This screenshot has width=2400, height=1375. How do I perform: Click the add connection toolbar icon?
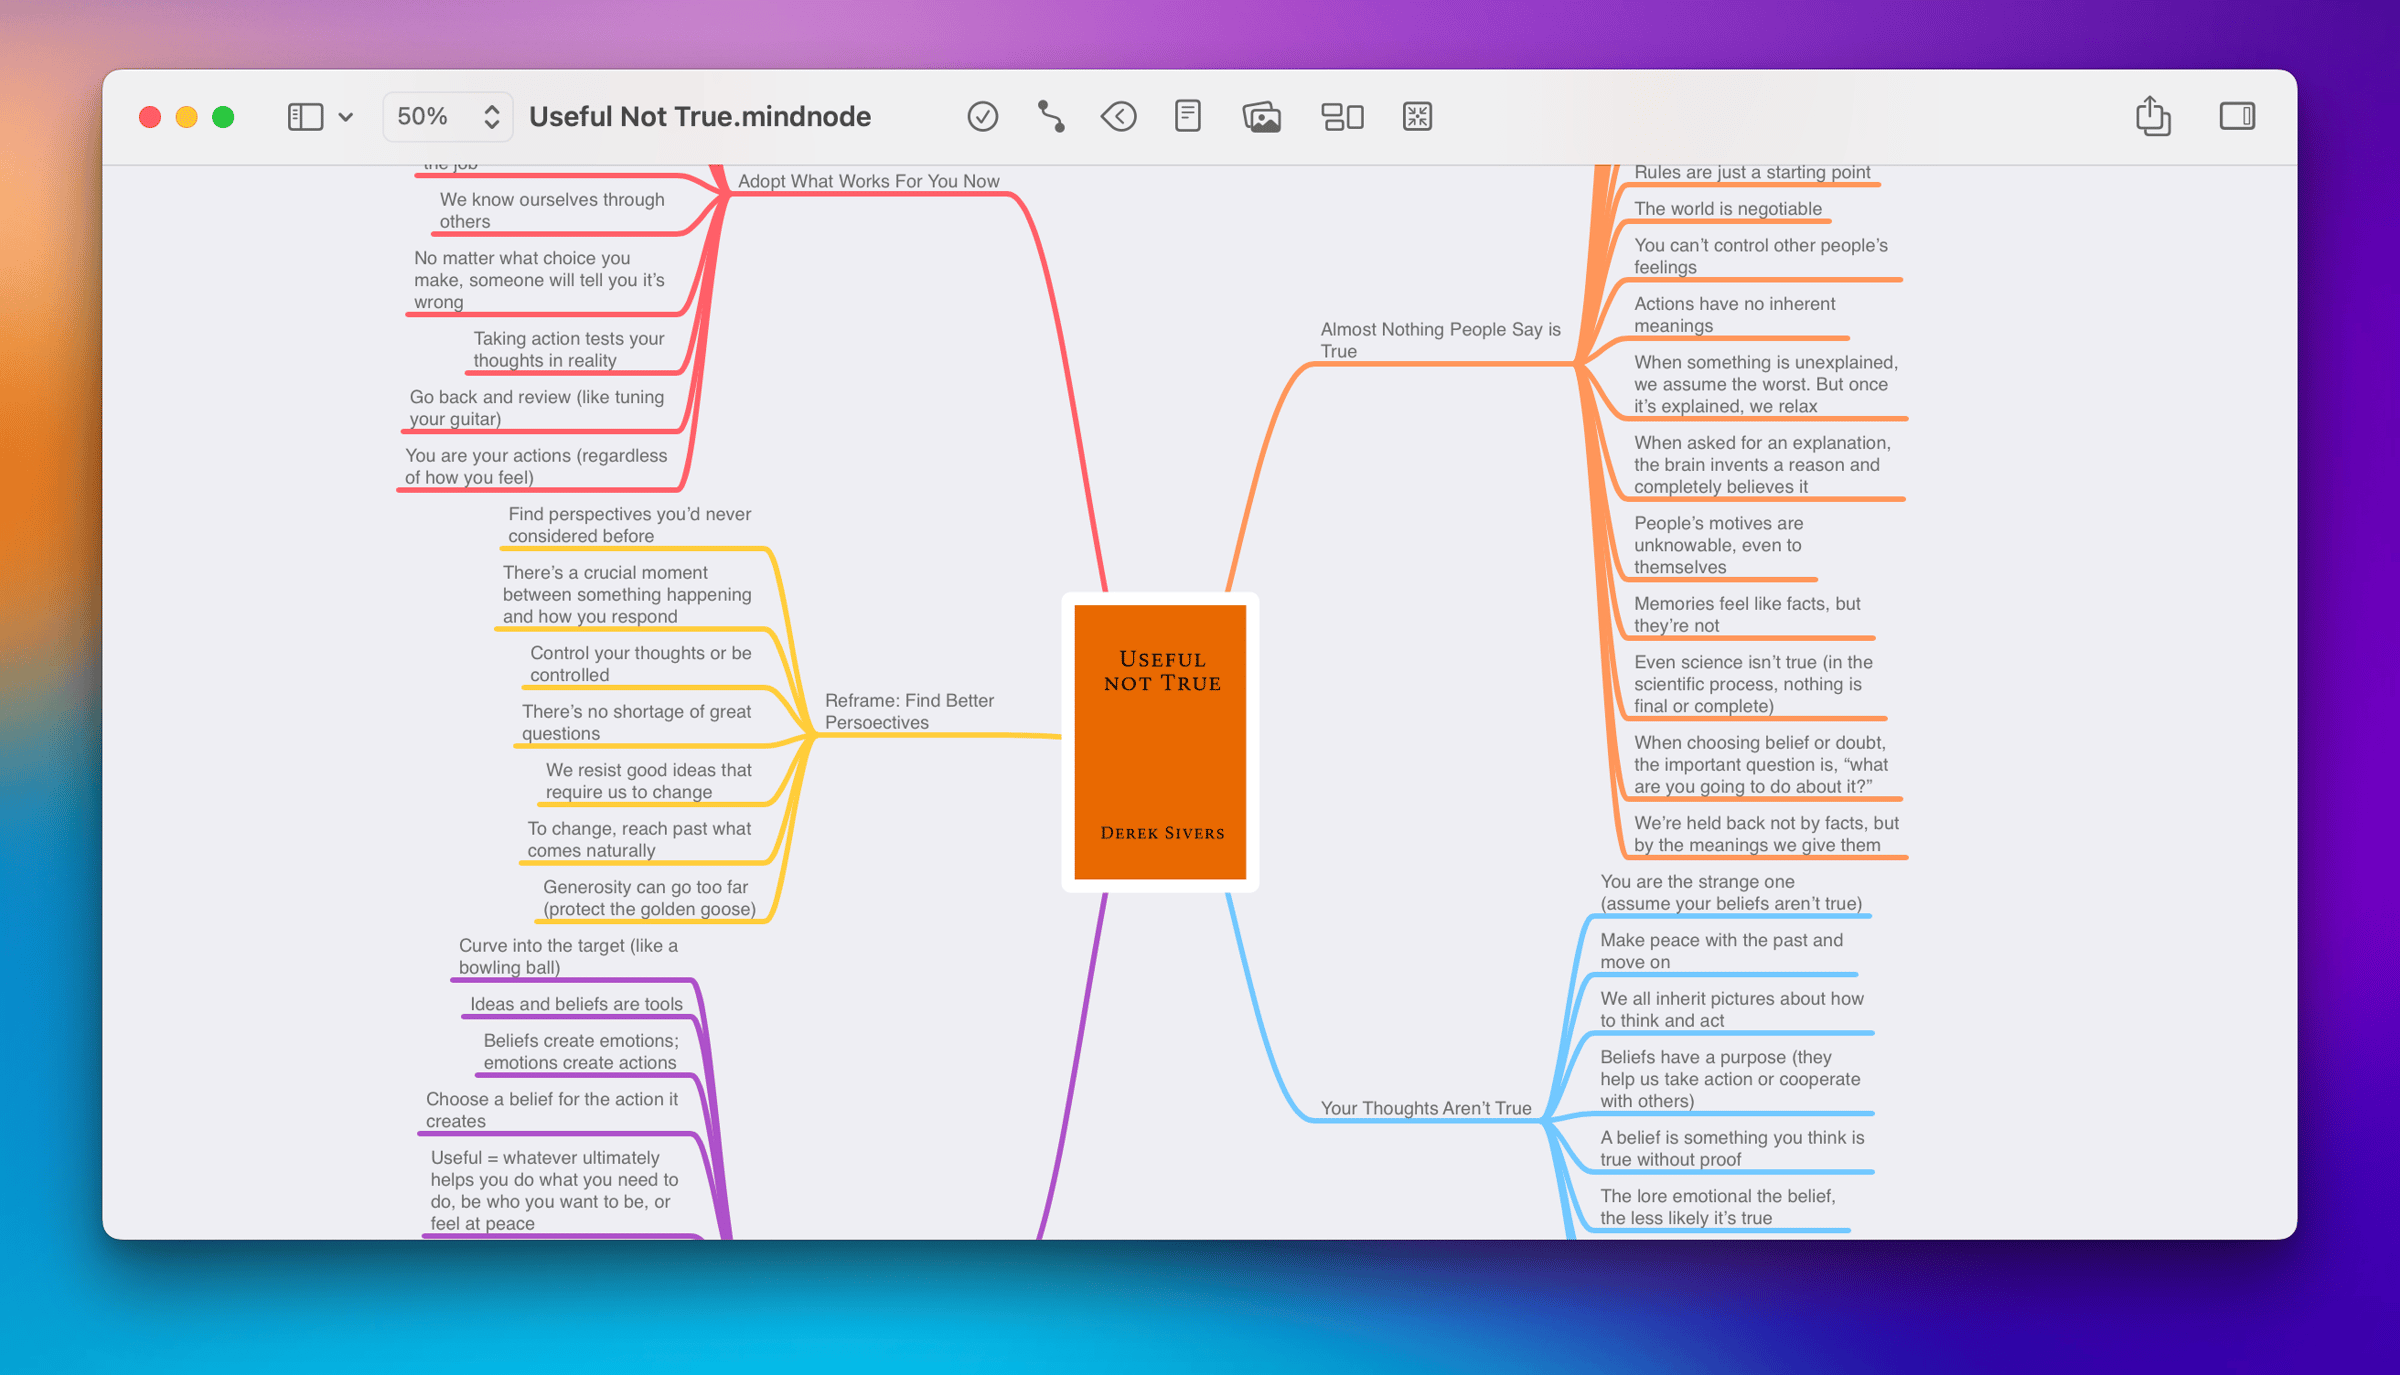pyautogui.click(x=1051, y=117)
